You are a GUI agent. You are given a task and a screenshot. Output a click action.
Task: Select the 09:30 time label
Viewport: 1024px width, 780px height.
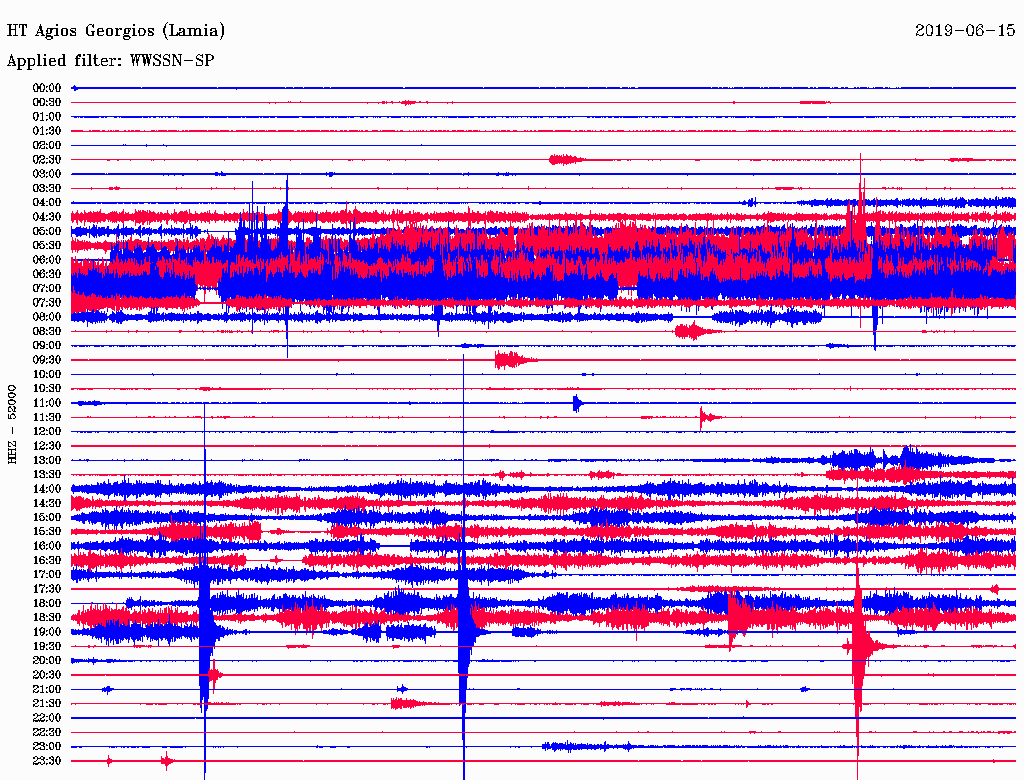(x=47, y=361)
